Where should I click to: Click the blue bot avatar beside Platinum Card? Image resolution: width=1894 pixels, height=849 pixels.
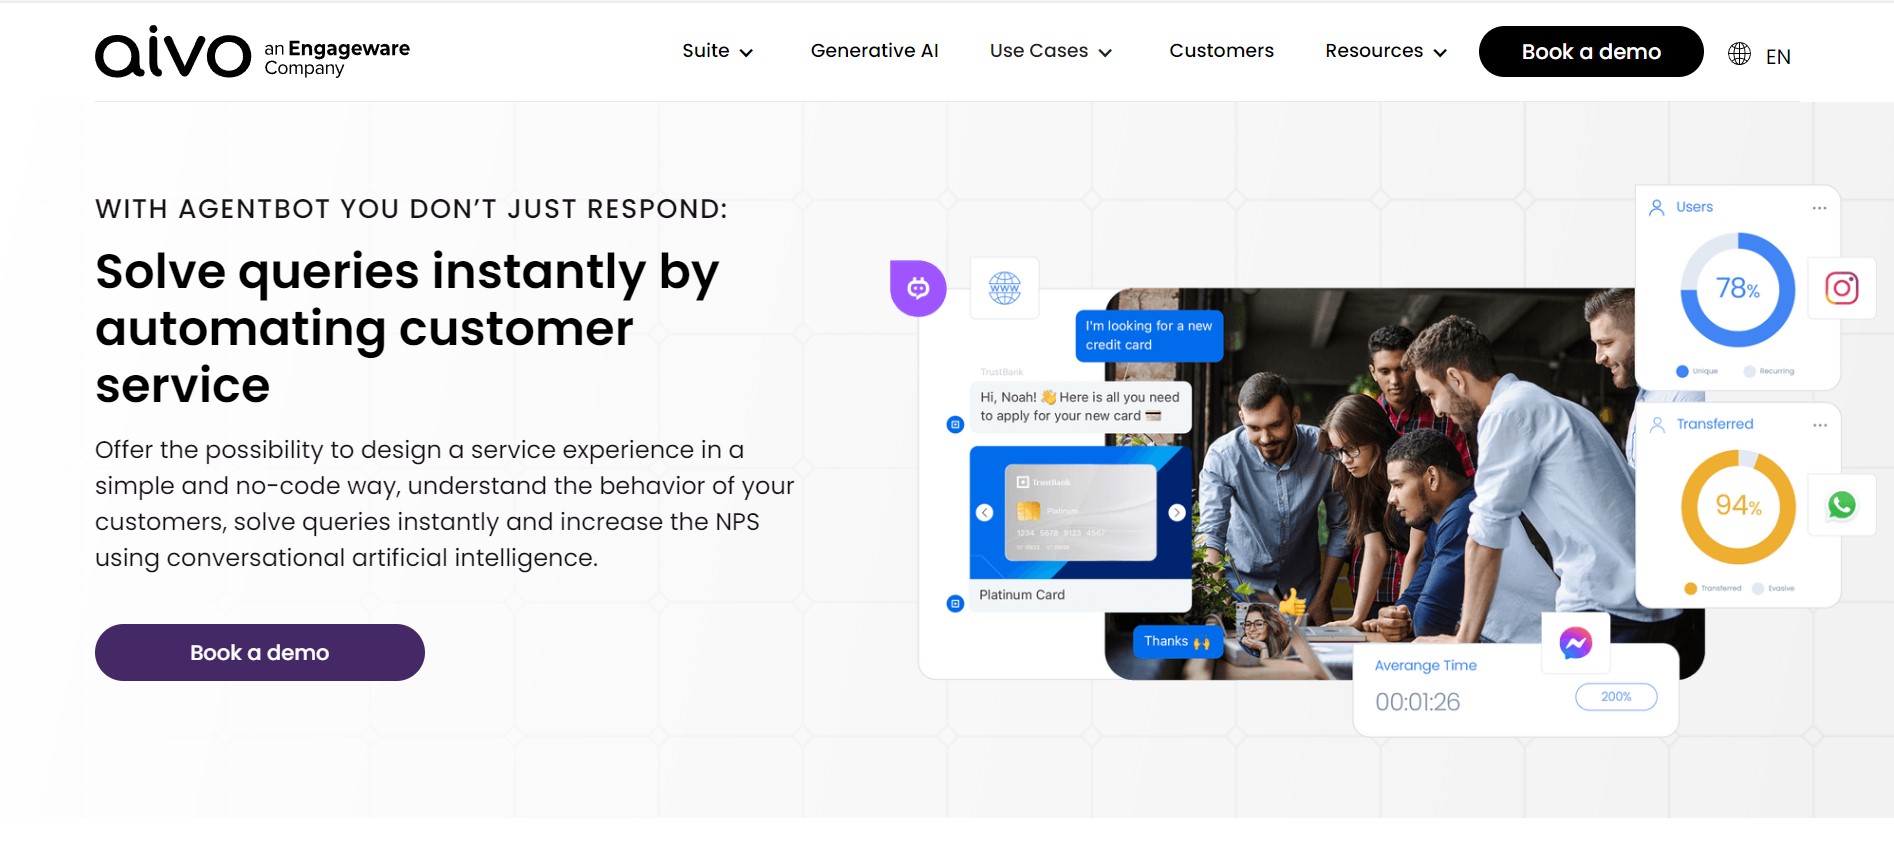pos(955,603)
